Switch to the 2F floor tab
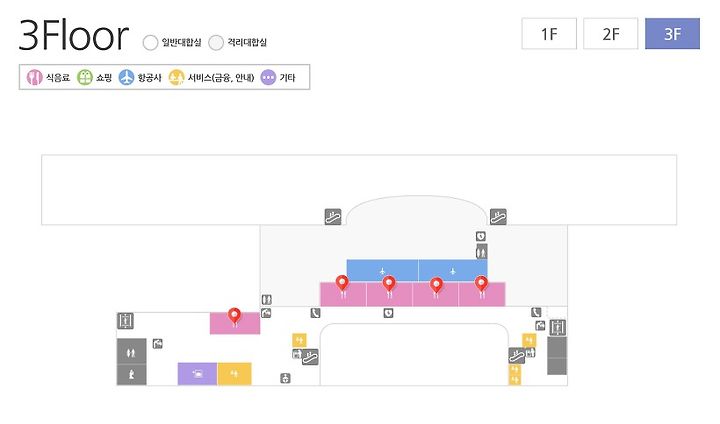720x424 pixels. click(x=611, y=34)
